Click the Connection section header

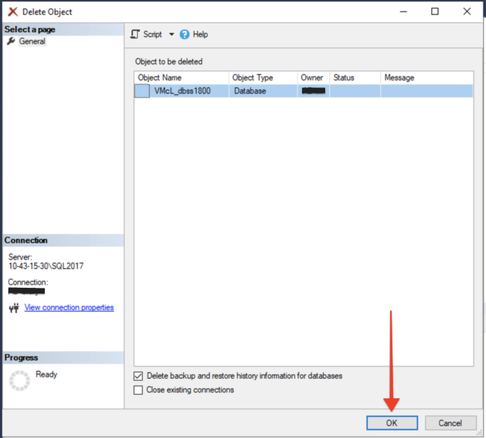[x=63, y=240]
